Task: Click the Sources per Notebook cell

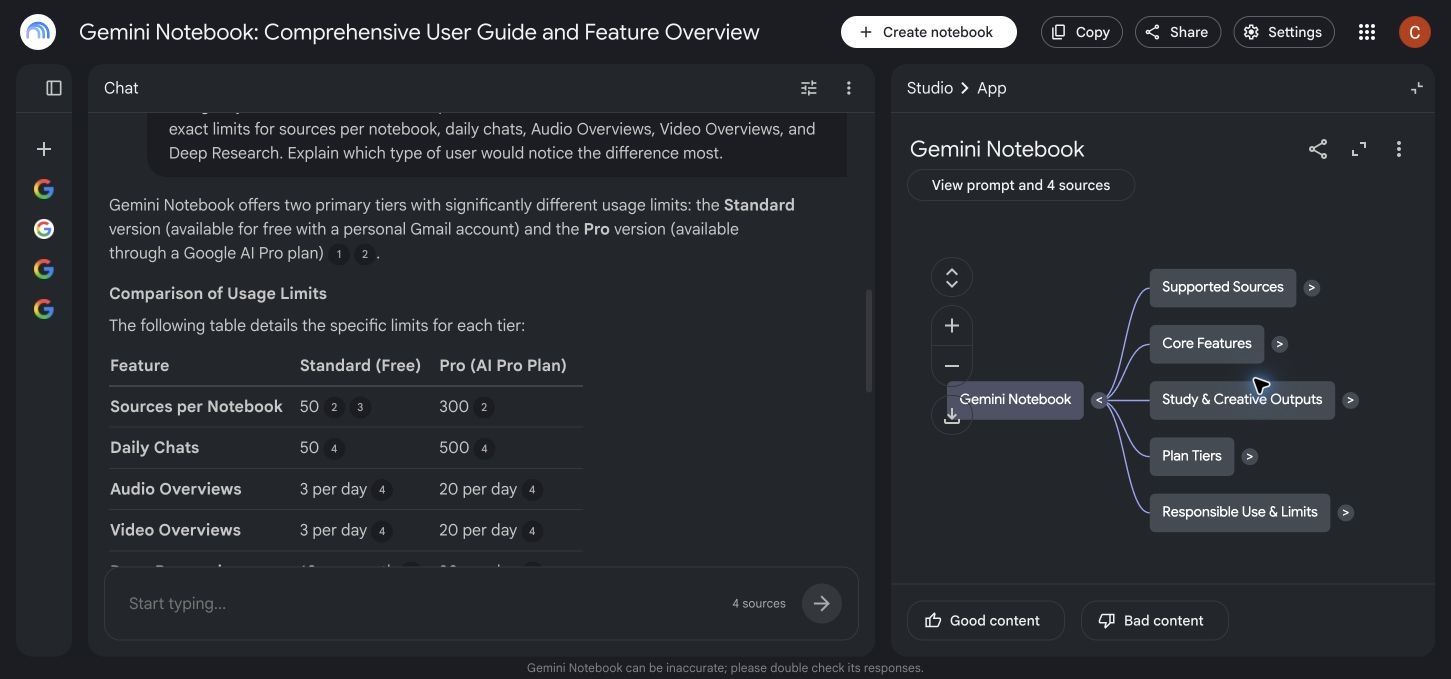Action: tap(196, 407)
